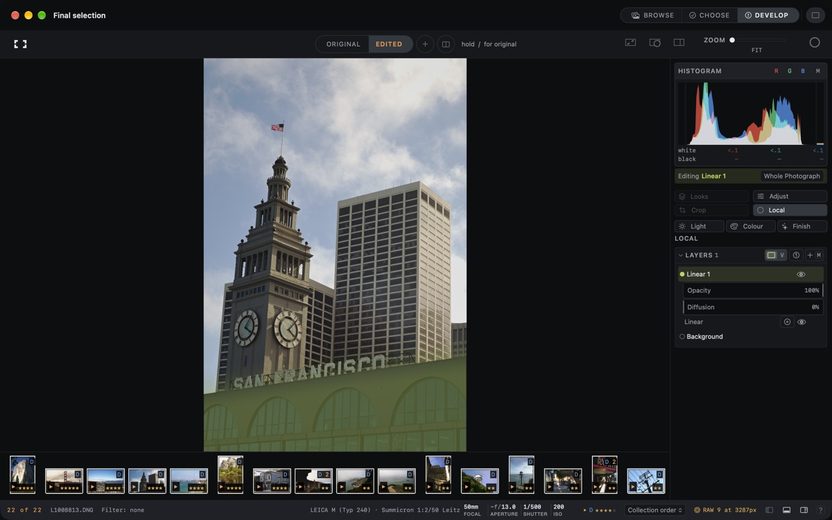Click the star rating in status bar

(x=605, y=510)
